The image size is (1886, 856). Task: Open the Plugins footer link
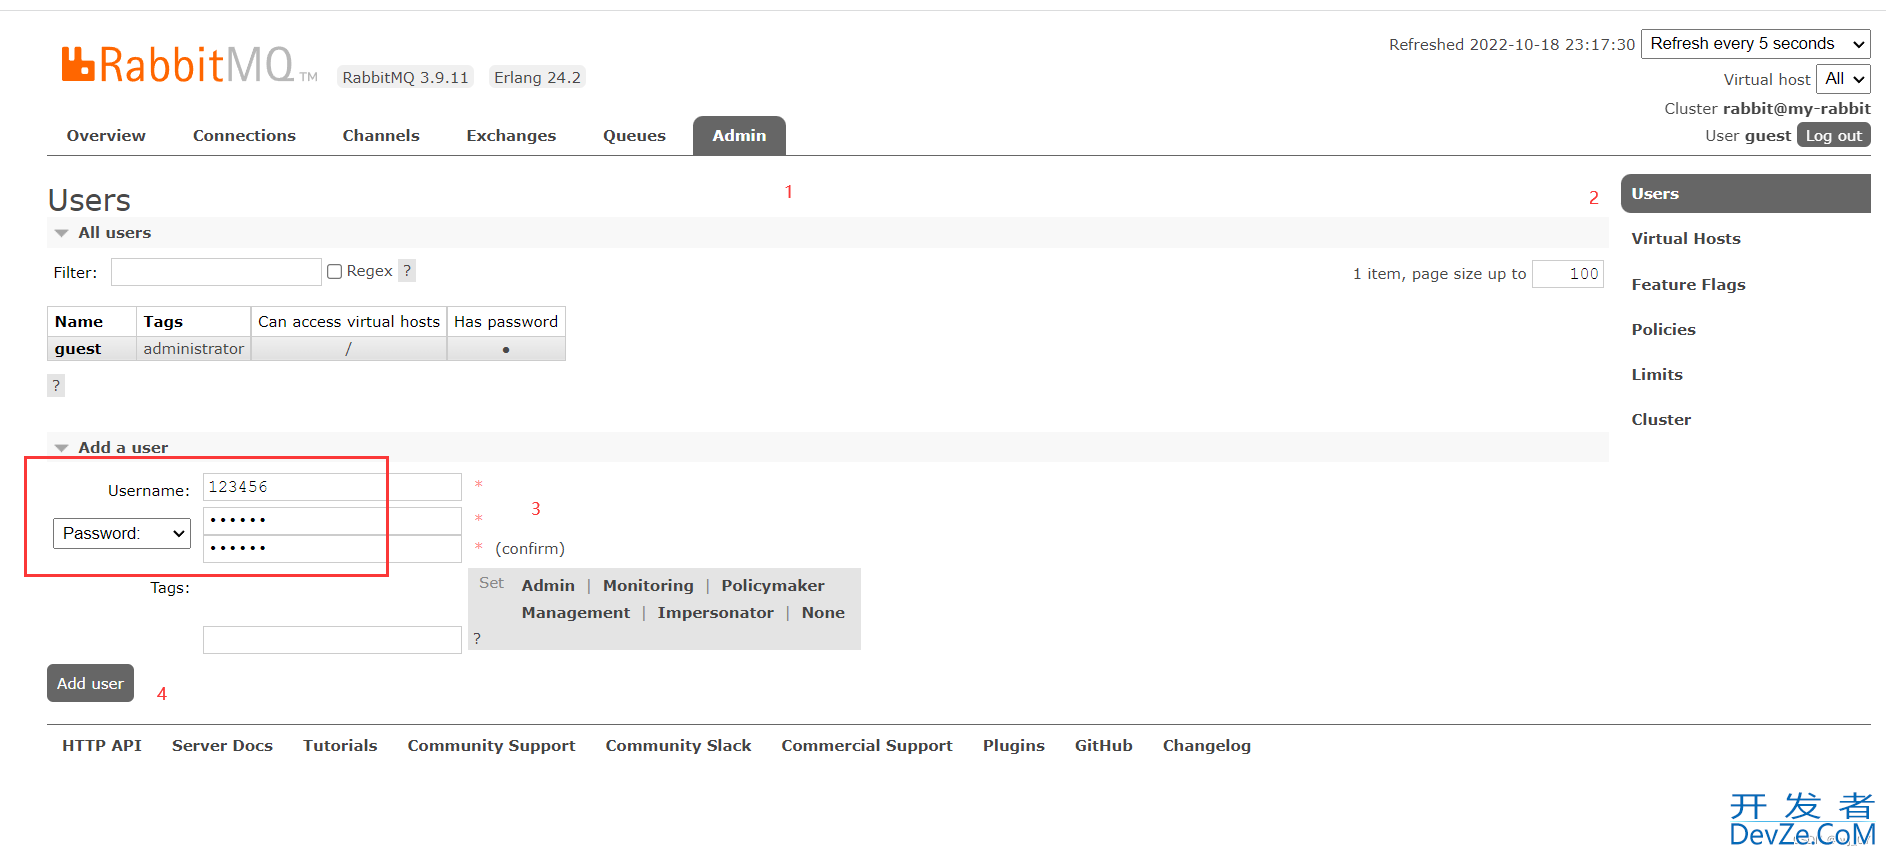[1013, 746]
